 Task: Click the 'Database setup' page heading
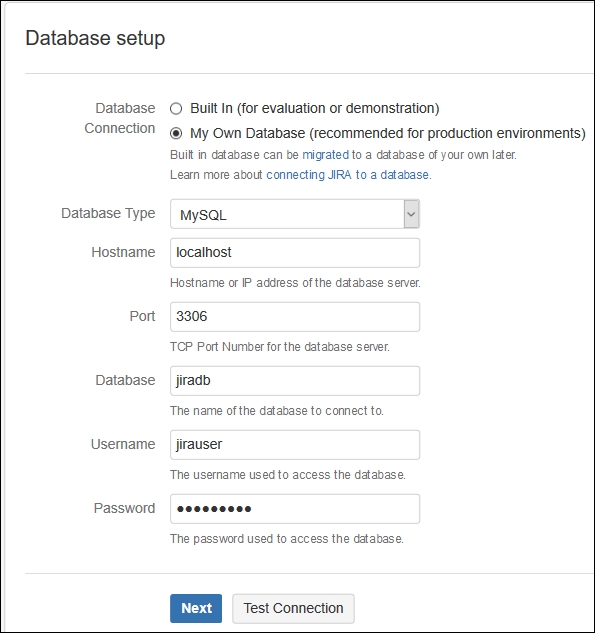(x=95, y=39)
